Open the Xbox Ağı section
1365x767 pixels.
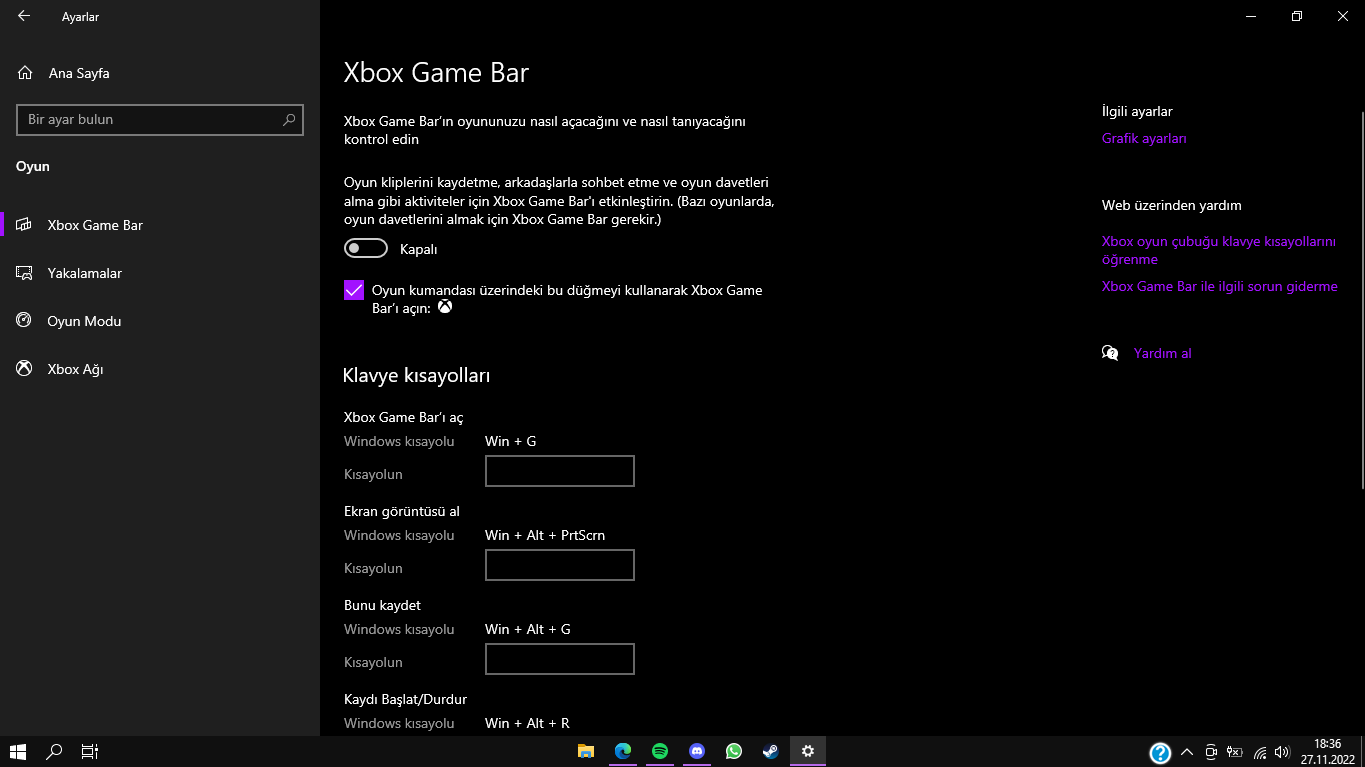click(x=160, y=369)
